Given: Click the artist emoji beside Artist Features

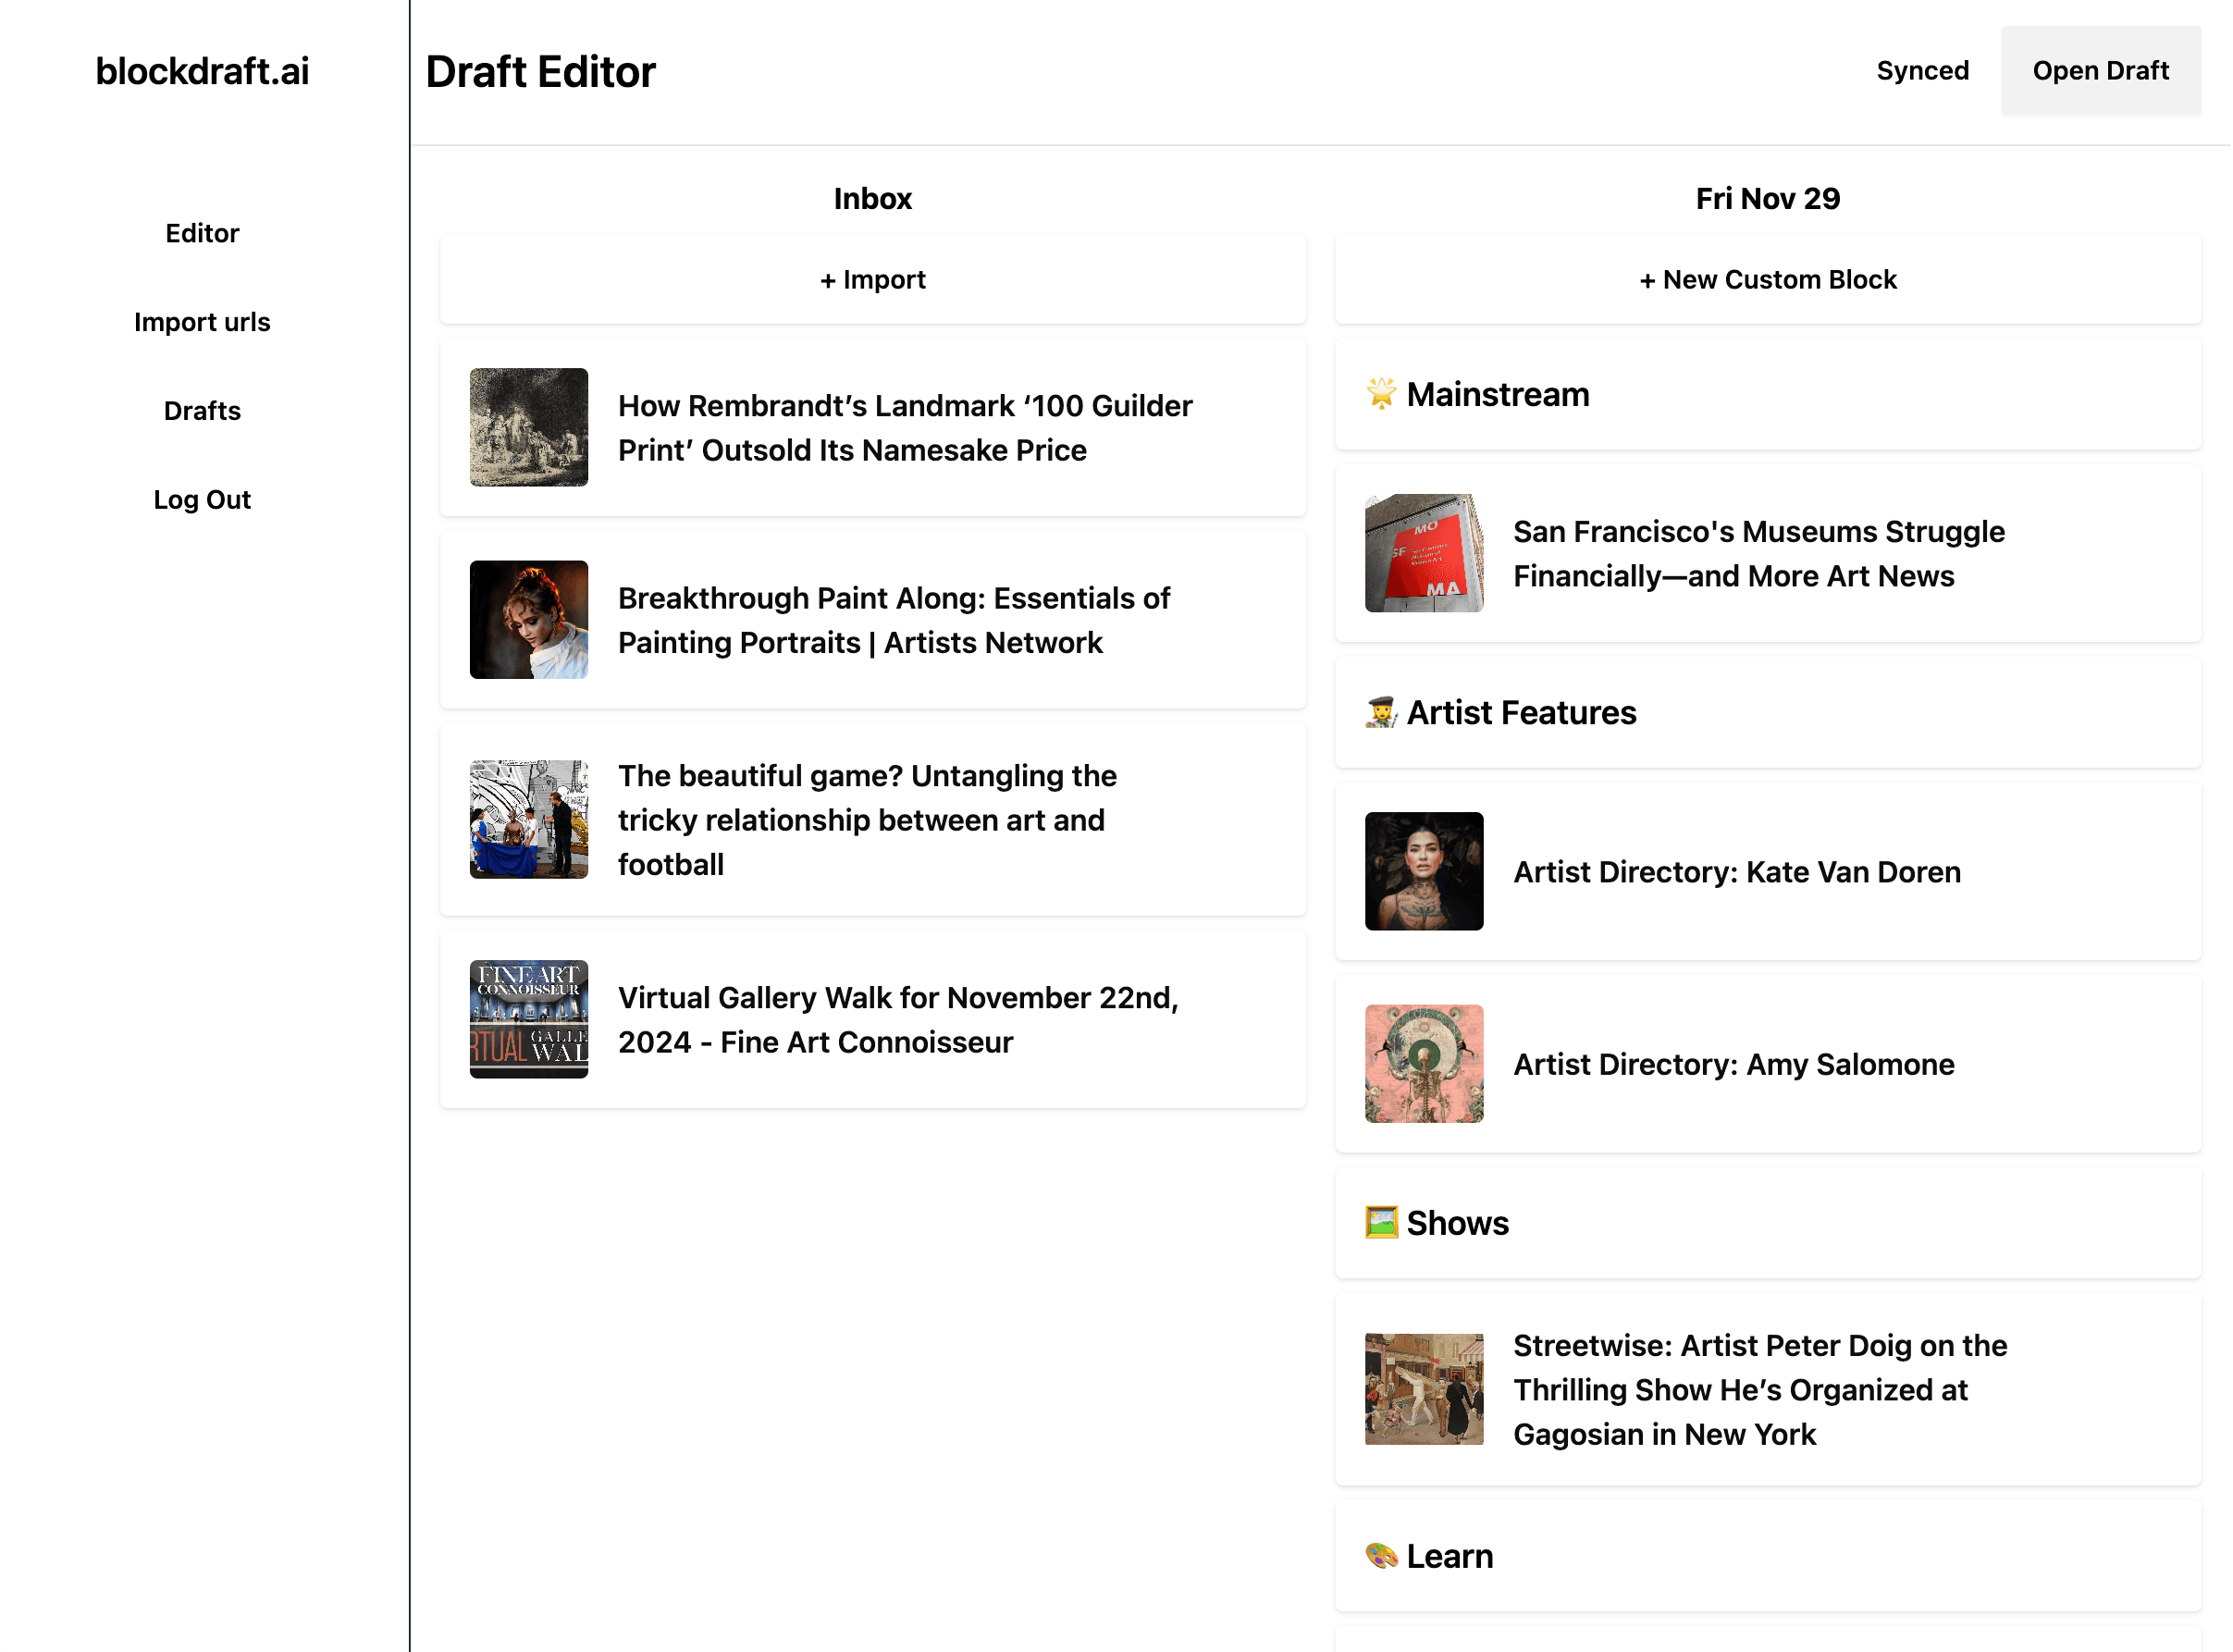Looking at the screenshot, I should coord(1381,713).
